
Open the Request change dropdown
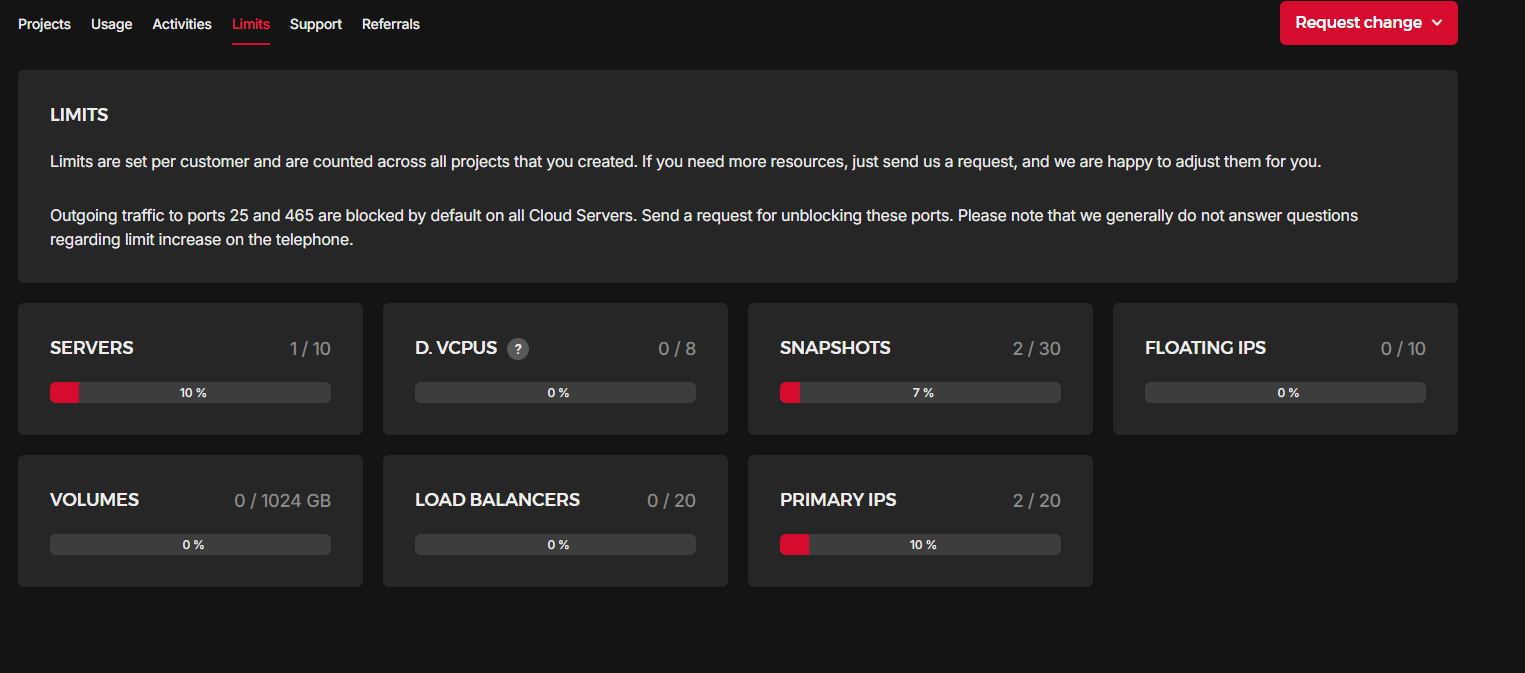coord(1368,23)
